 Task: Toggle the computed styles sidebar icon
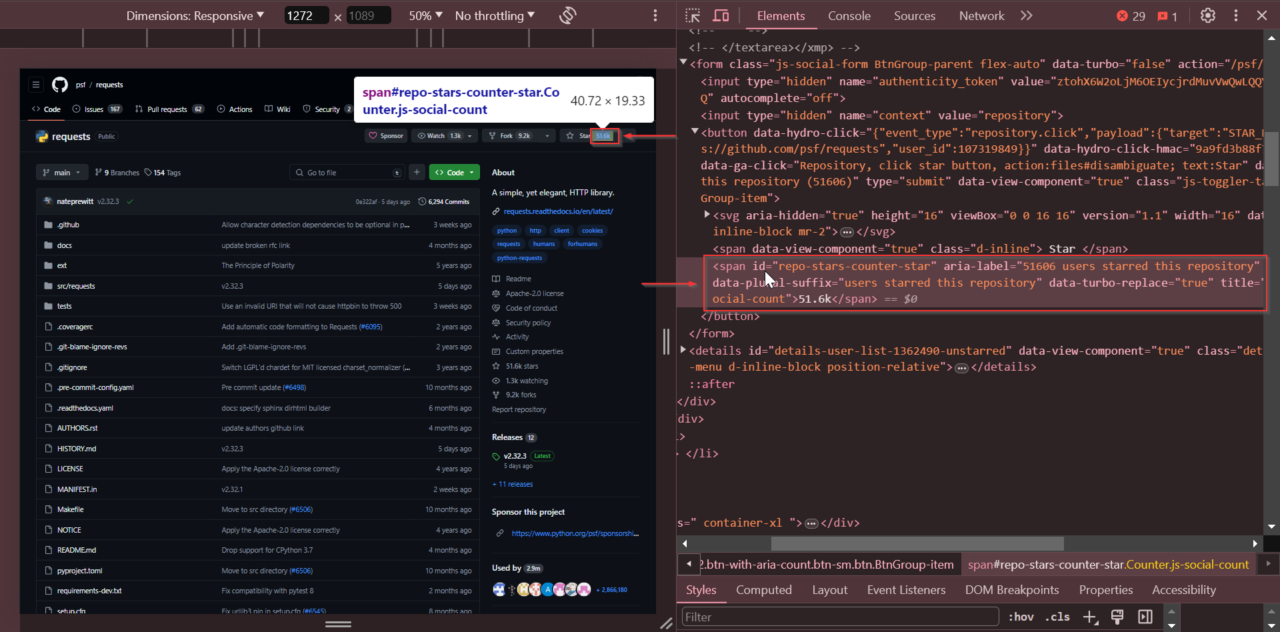click(1145, 617)
